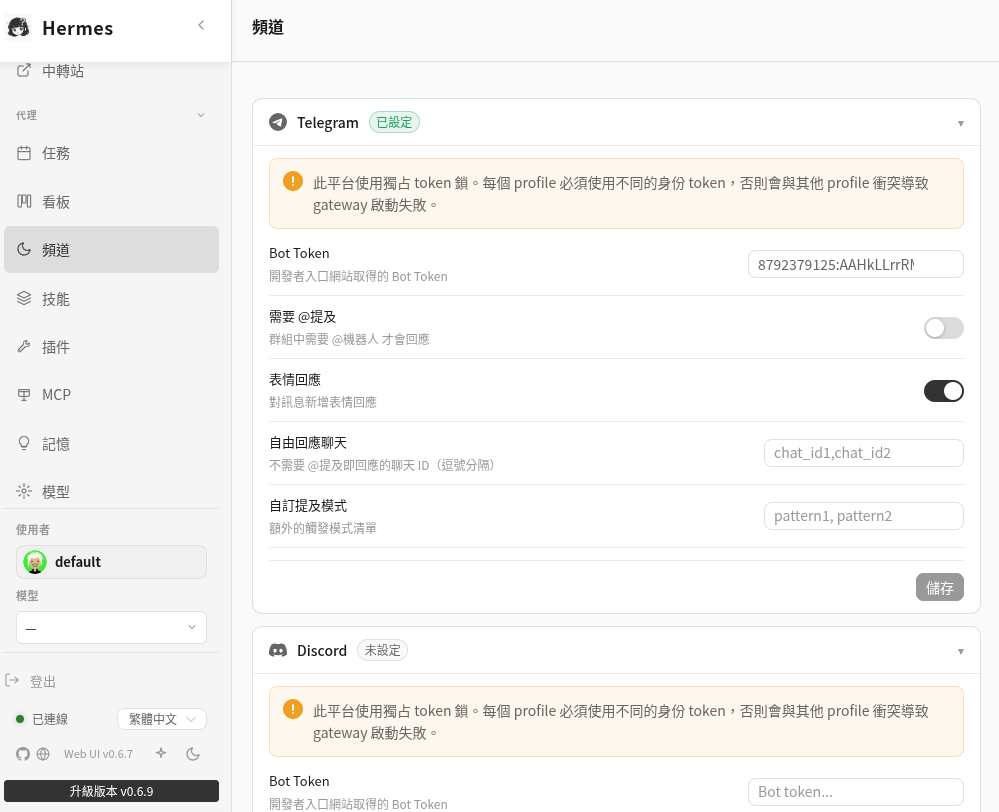The image size is (999, 812).
Task: Click the 登出 logout arrow icon
Action: [x=12, y=681]
